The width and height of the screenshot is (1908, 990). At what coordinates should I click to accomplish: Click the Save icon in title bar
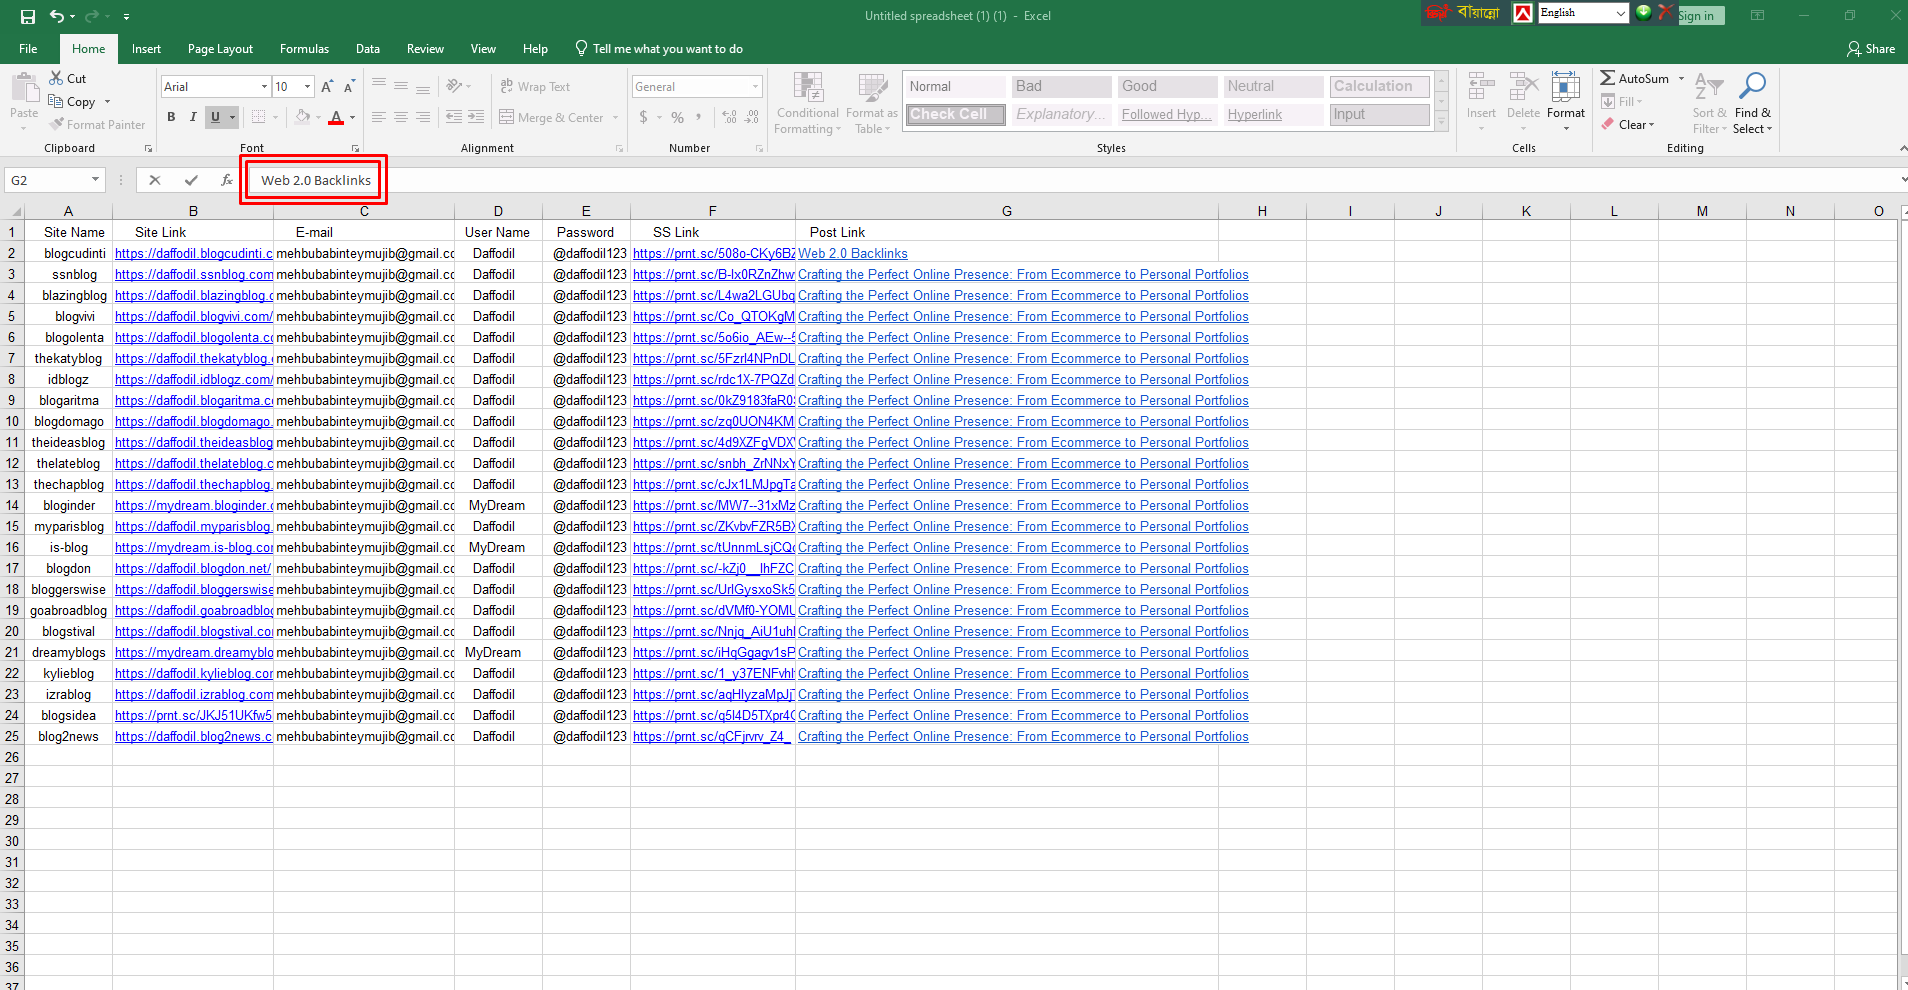point(27,16)
